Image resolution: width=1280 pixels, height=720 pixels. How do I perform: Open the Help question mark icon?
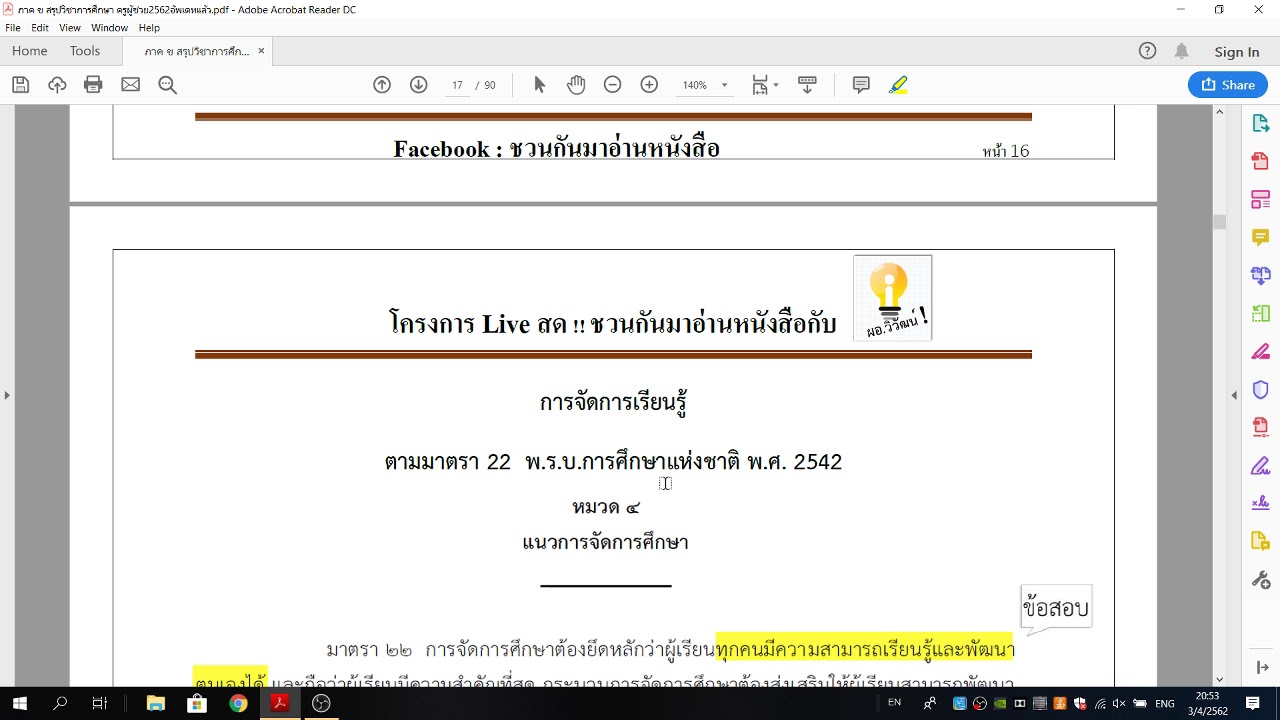click(1148, 51)
